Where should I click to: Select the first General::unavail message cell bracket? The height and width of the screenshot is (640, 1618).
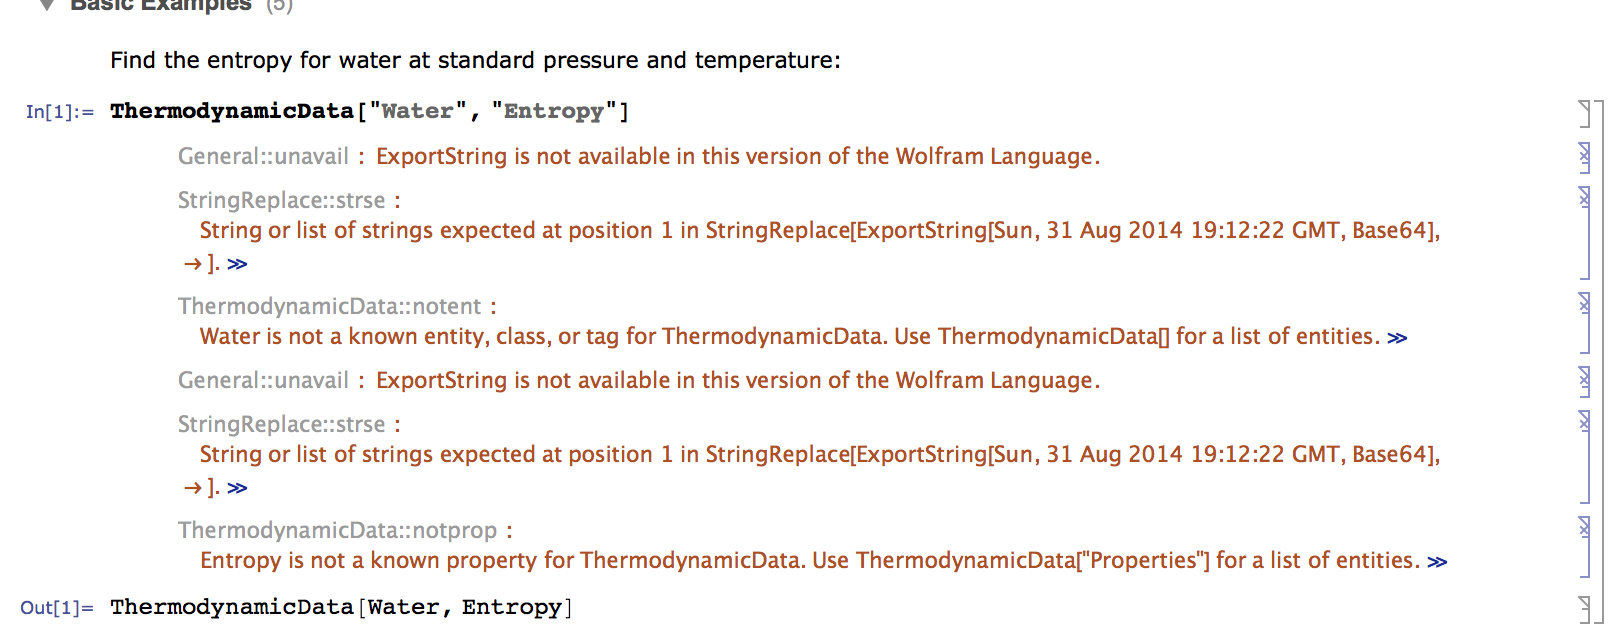pos(1584,157)
